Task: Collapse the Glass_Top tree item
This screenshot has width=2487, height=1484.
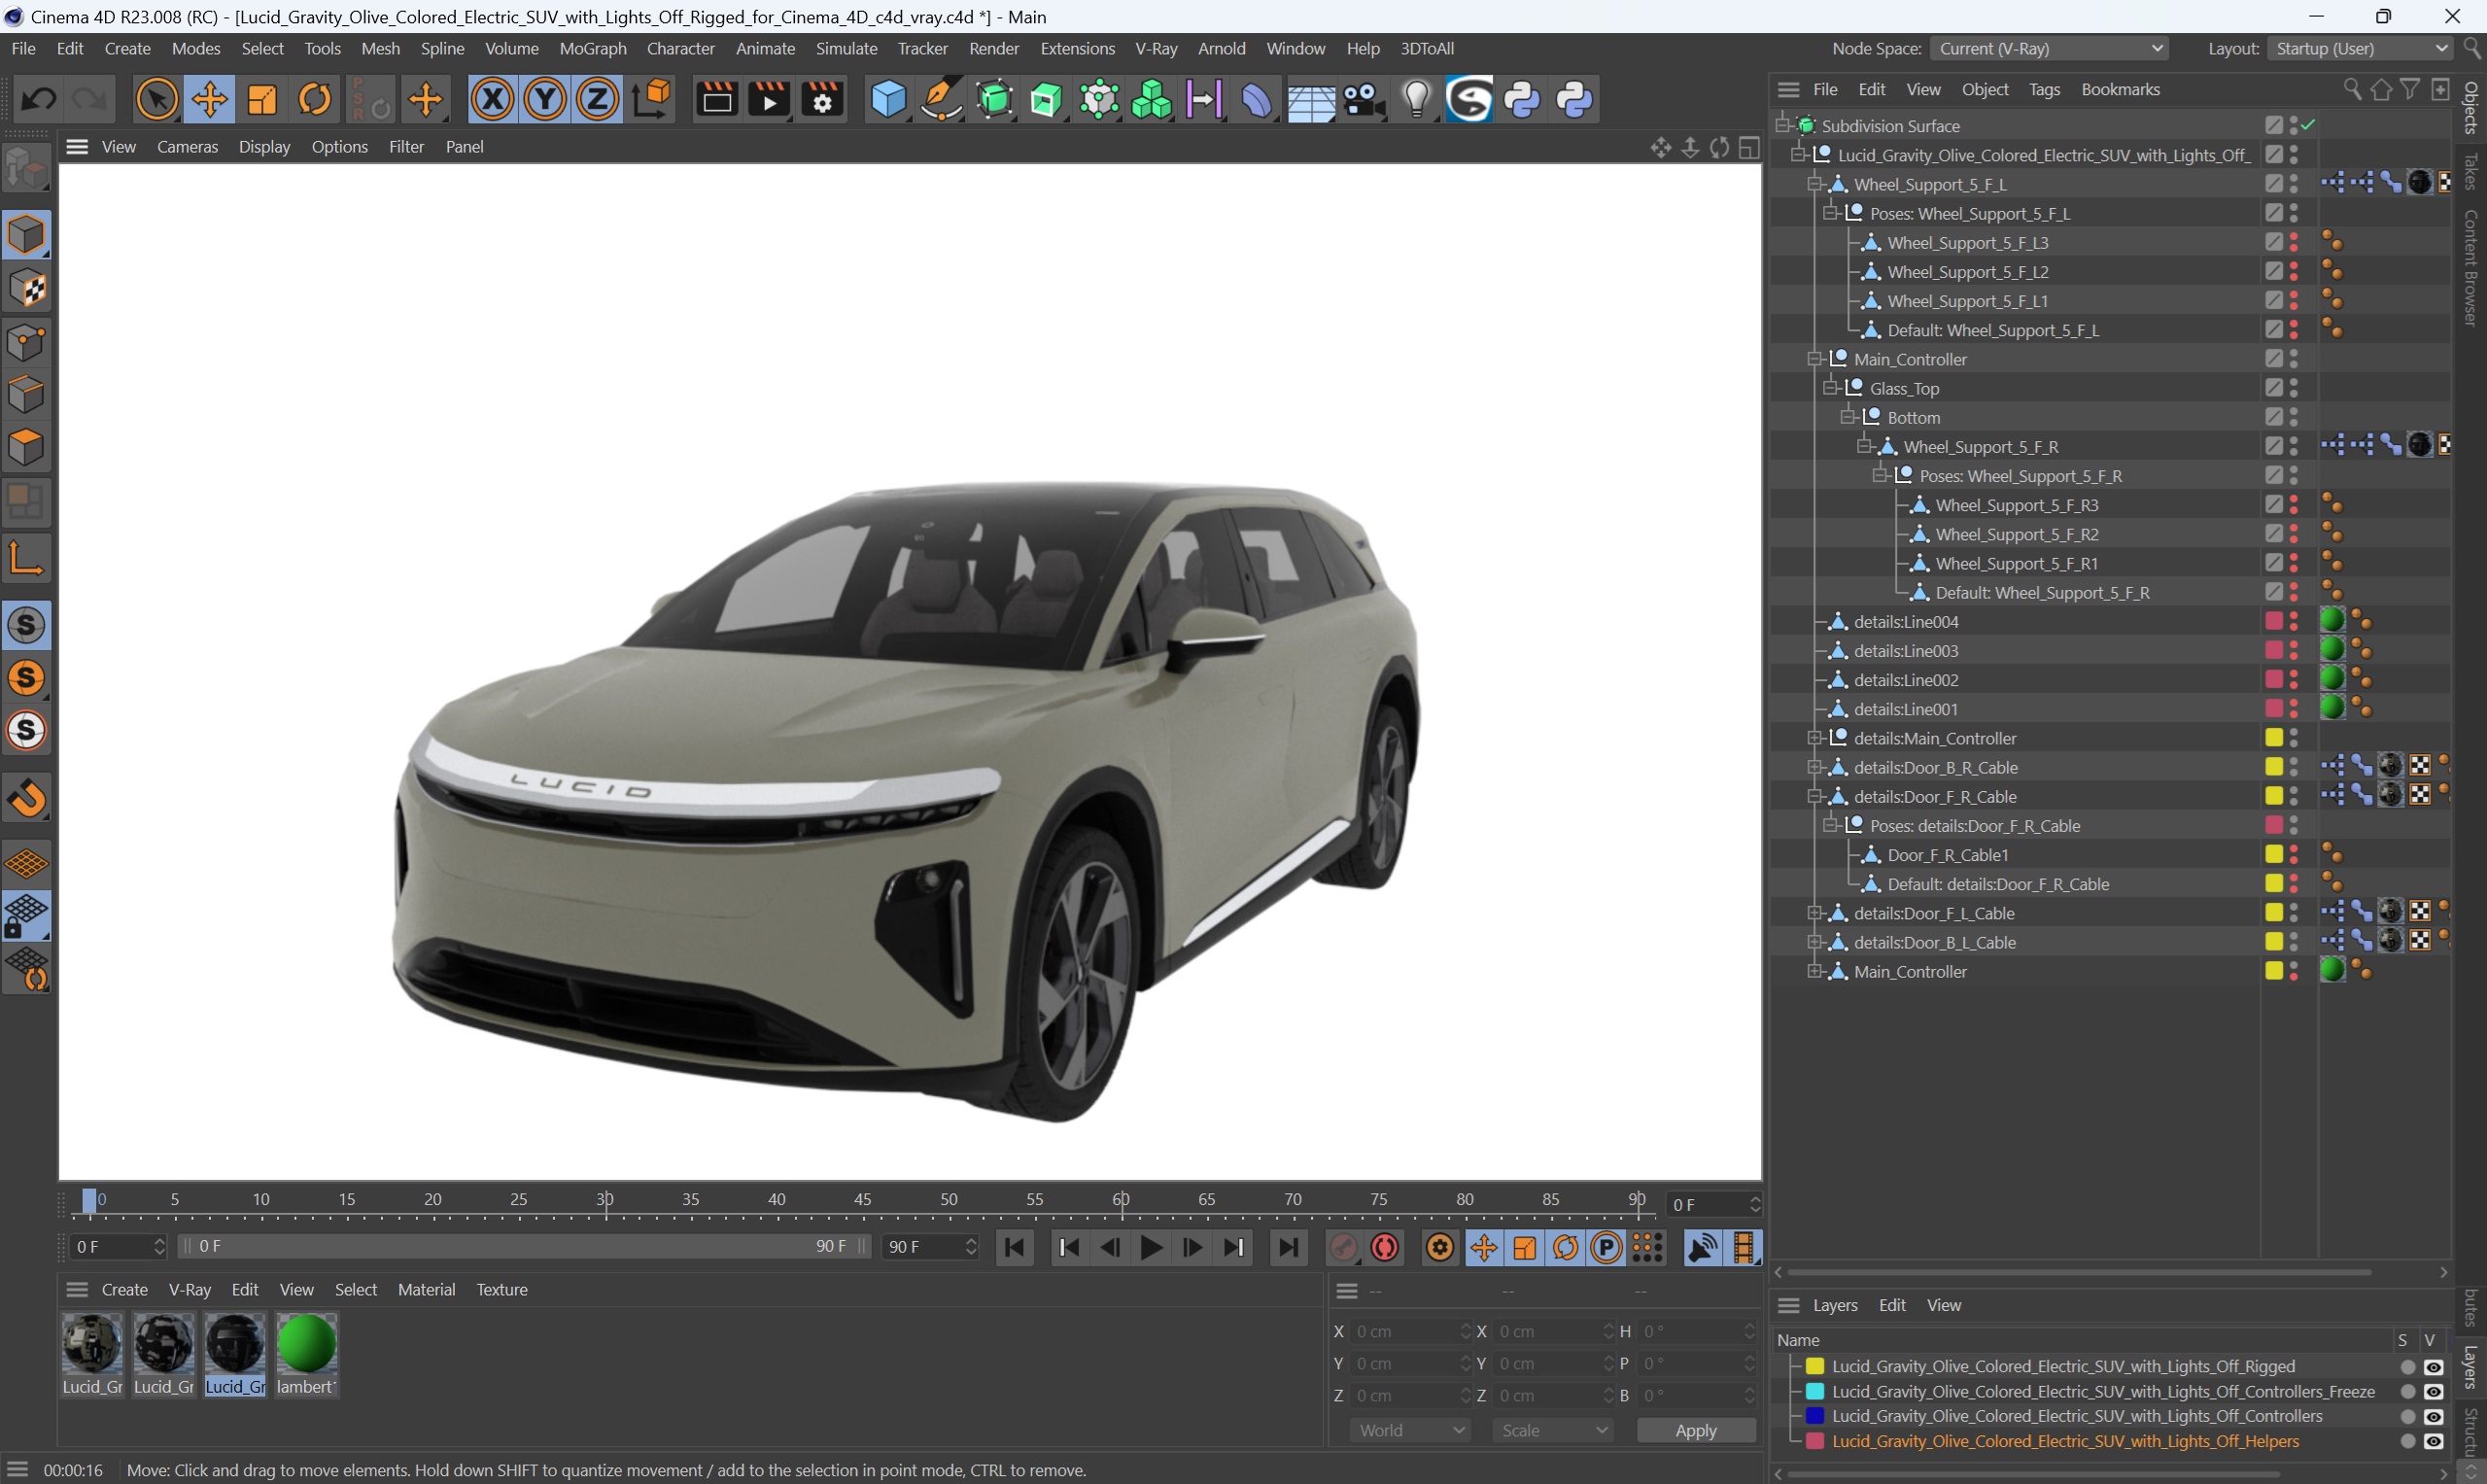Action: tap(1831, 388)
